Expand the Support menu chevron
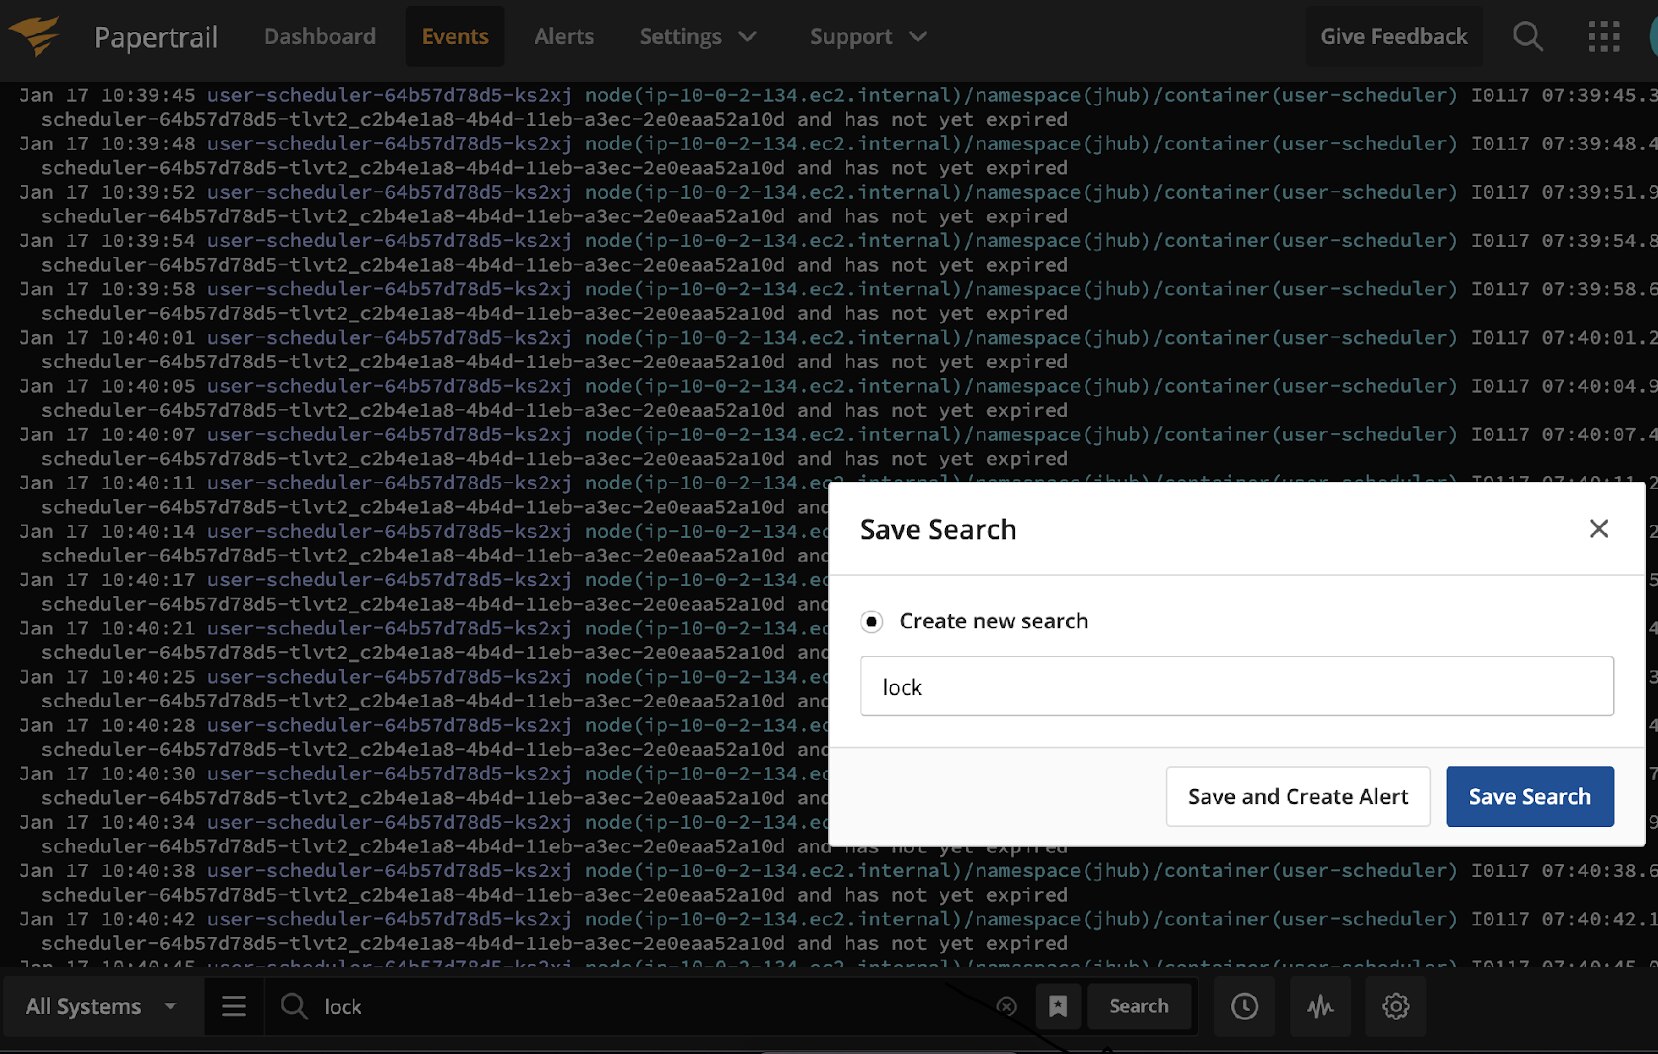The width and height of the screenshot is (1658, 1054). (x=918, y=36)
